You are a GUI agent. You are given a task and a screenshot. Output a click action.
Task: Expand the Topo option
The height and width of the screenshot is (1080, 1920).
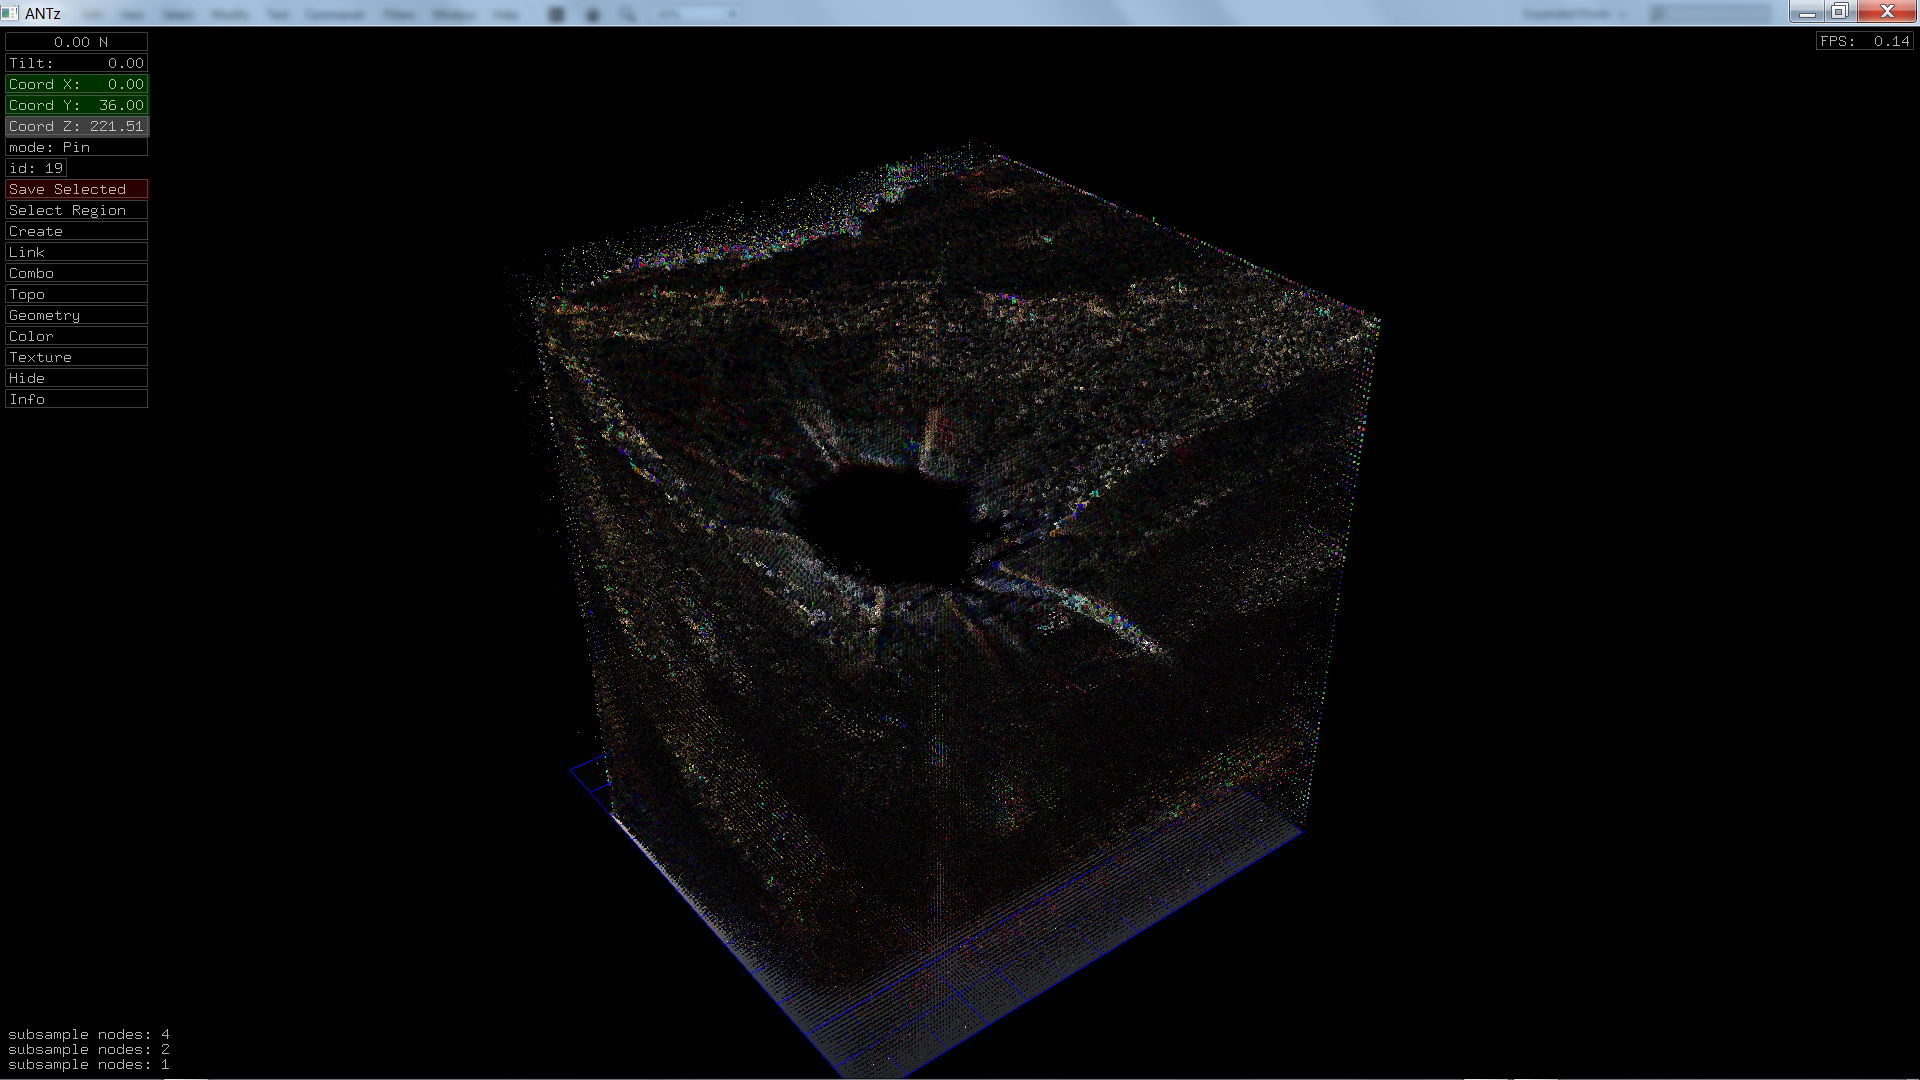click(x=76, y=294)
